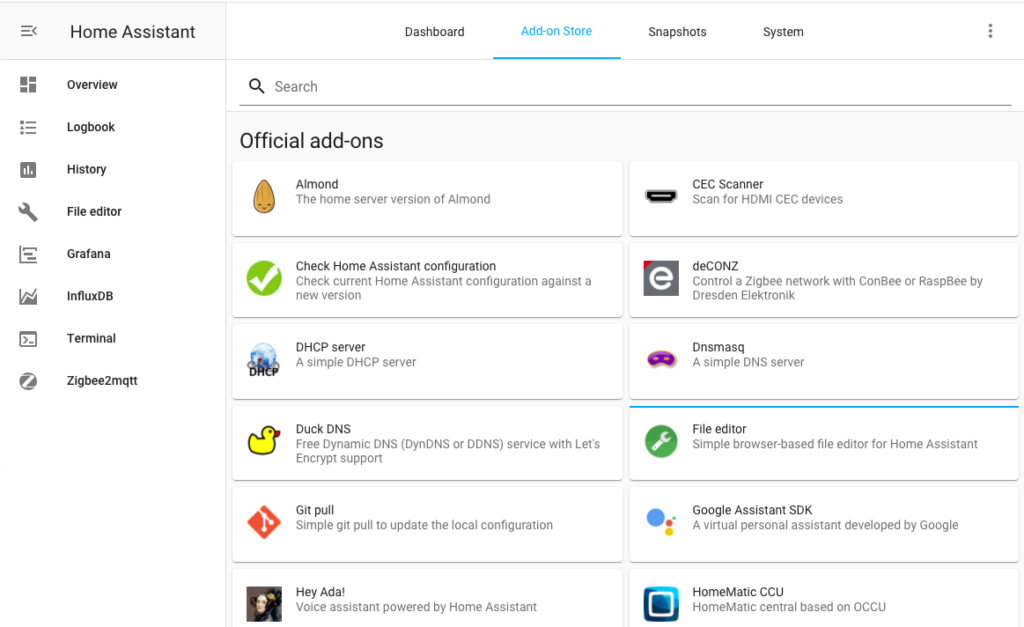Open the Google Assistant SDK add-on title
The height and width of the screenshot is (627, 1024).
[x=752, y=509]
